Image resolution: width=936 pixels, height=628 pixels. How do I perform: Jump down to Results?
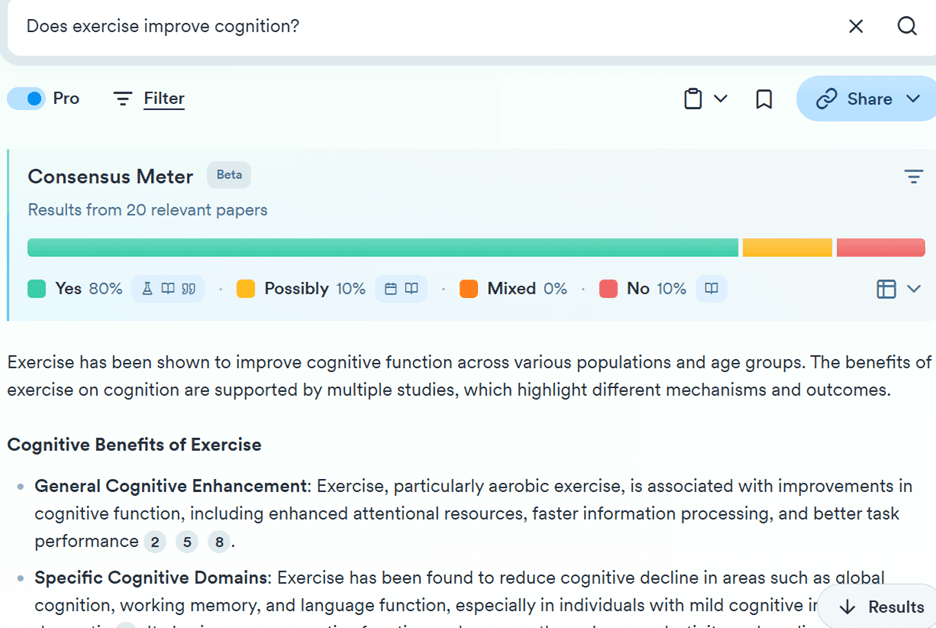pyautogui.click(x=882, y=607)
